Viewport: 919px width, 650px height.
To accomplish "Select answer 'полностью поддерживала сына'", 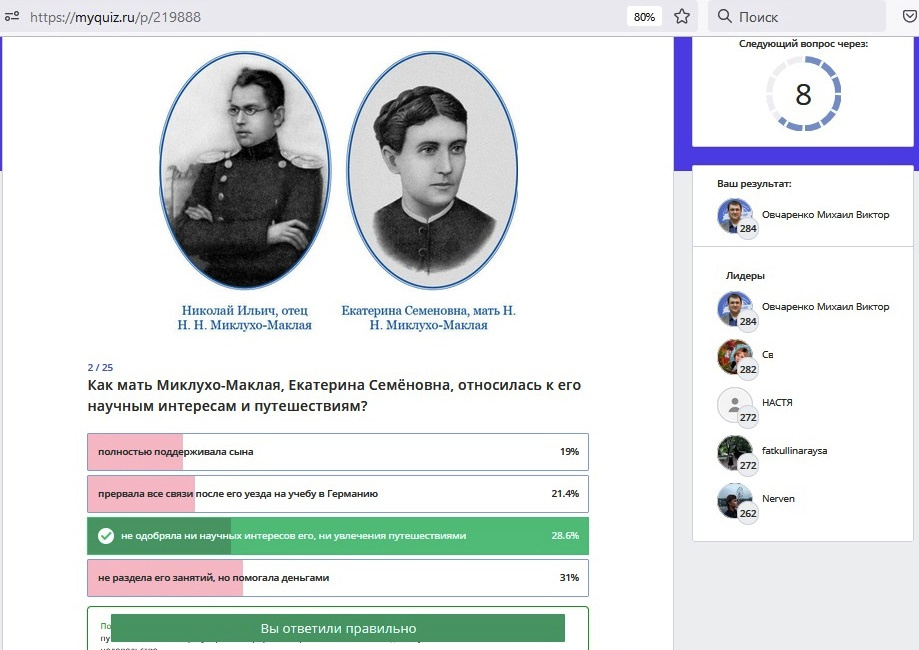I will 337,452.
